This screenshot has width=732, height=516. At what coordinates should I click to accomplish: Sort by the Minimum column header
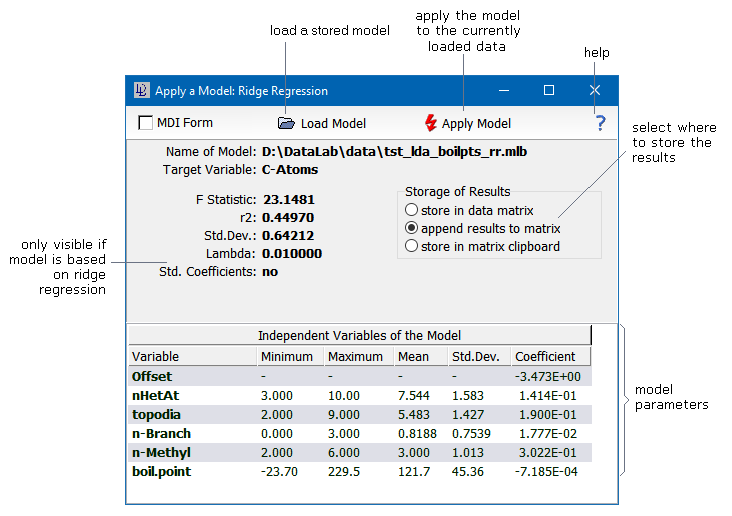tap(288, 356)
